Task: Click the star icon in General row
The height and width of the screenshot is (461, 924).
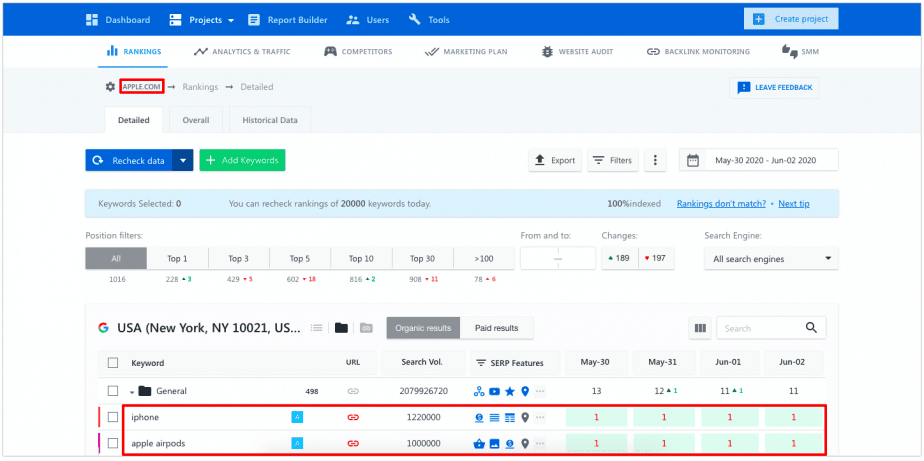Action: tap(510, 391)
